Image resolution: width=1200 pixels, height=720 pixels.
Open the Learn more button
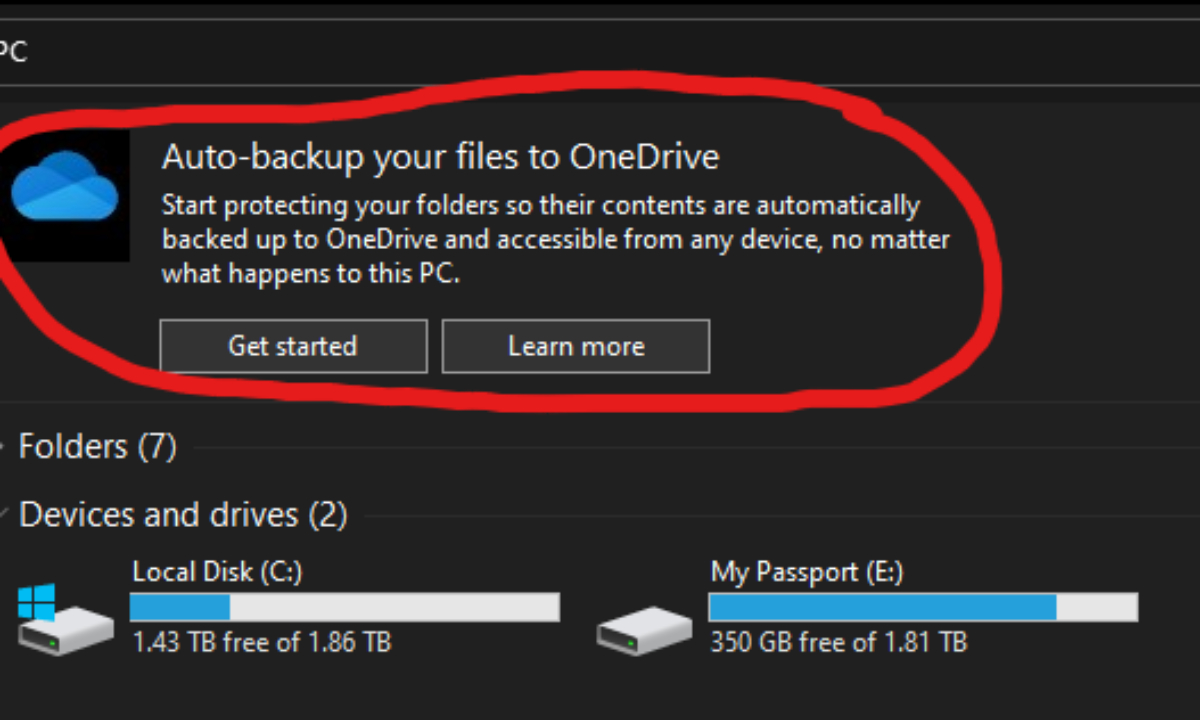(576, 346)
